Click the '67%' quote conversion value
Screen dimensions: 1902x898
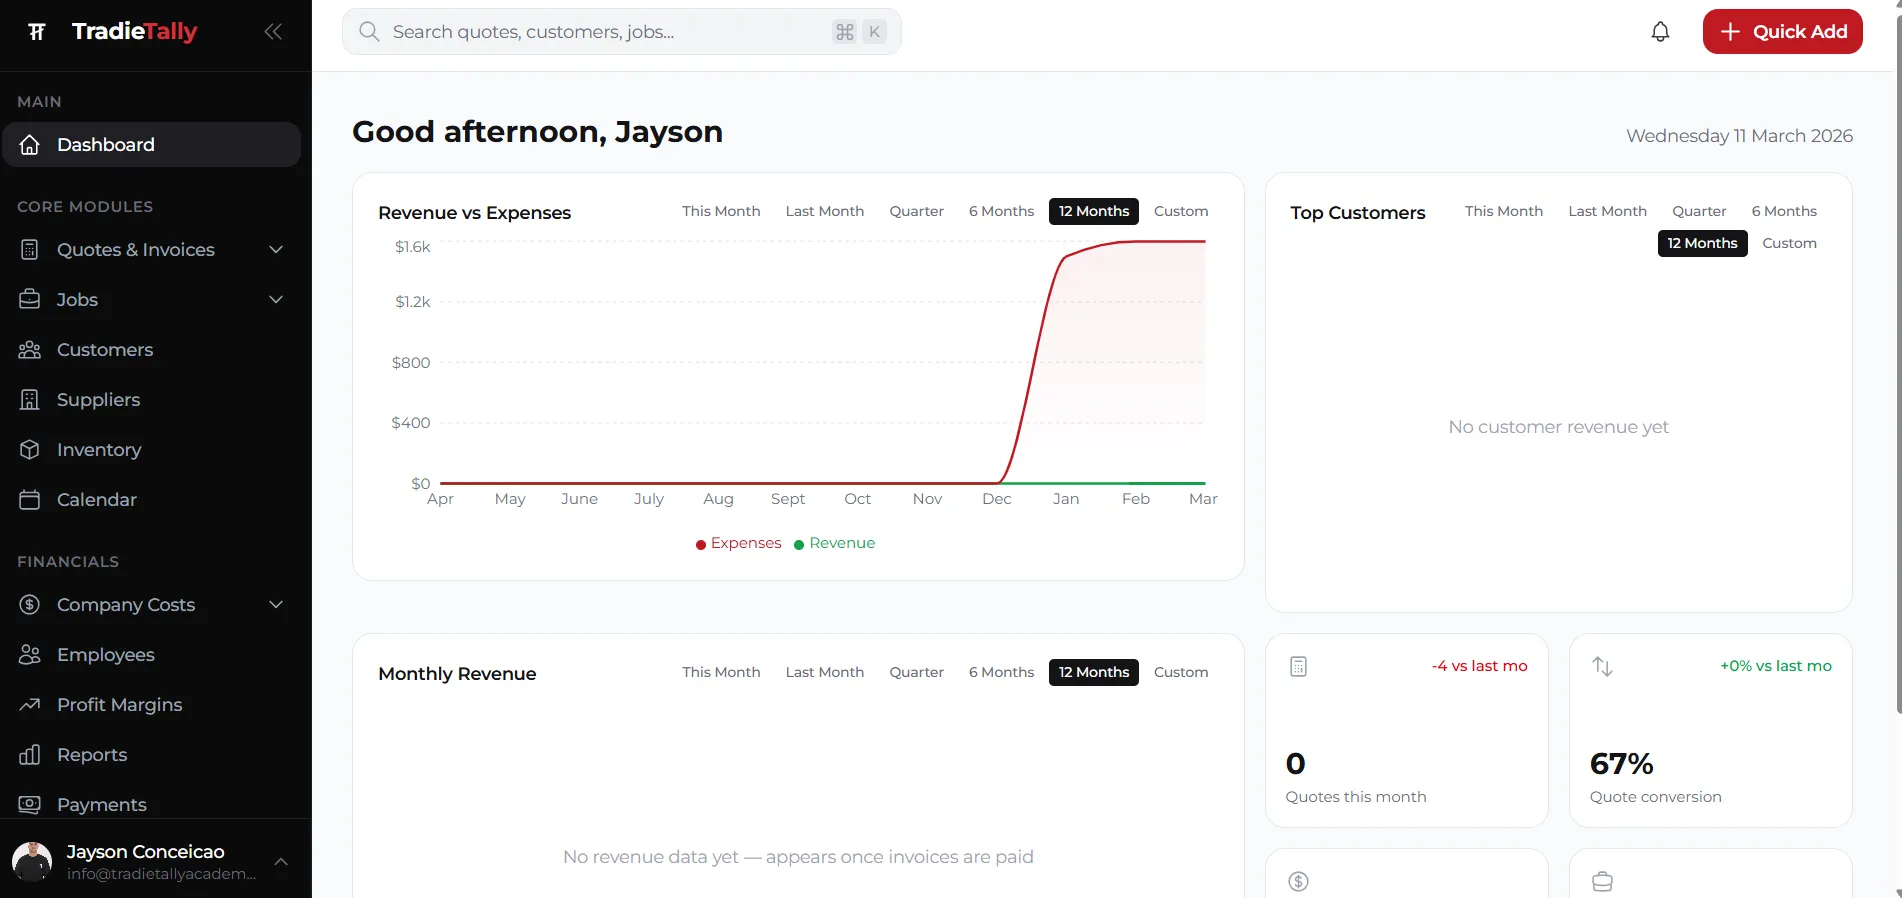[1621, 764]
